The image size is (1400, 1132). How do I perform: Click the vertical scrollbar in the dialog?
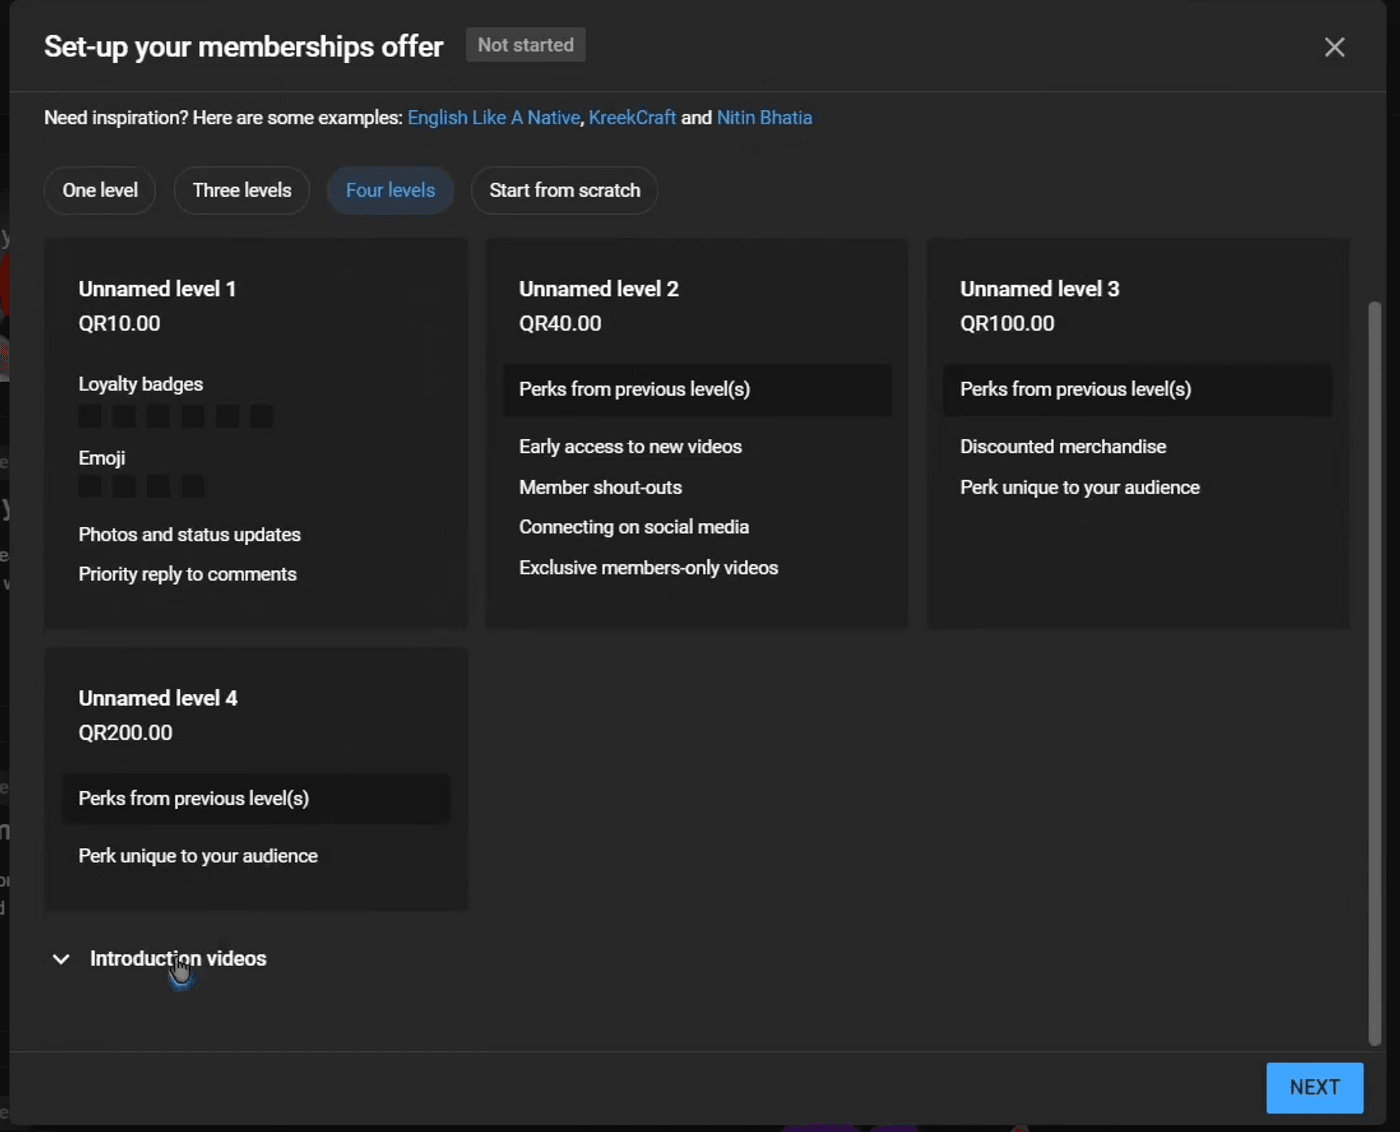coord(1374,670)
